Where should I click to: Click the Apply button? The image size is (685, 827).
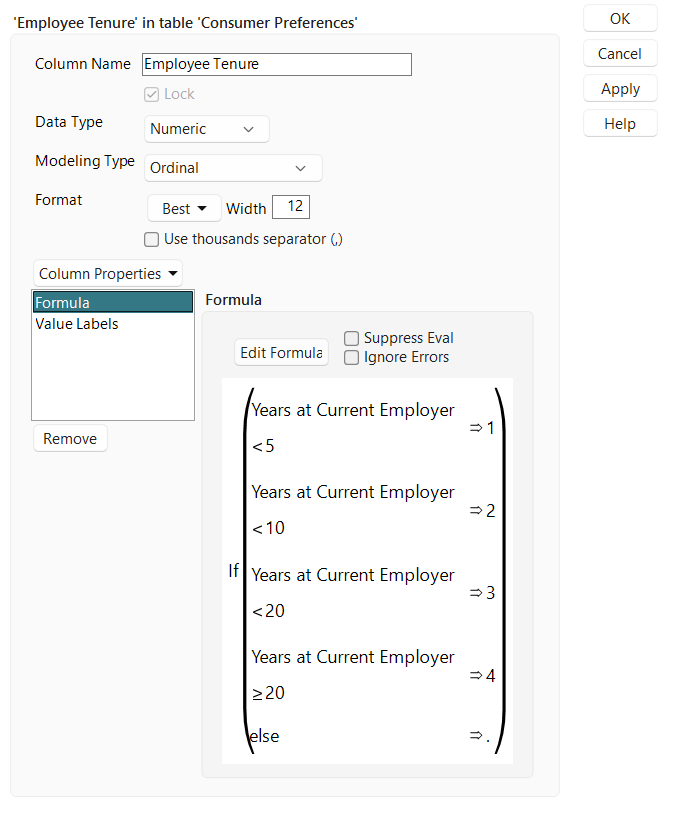619,88
